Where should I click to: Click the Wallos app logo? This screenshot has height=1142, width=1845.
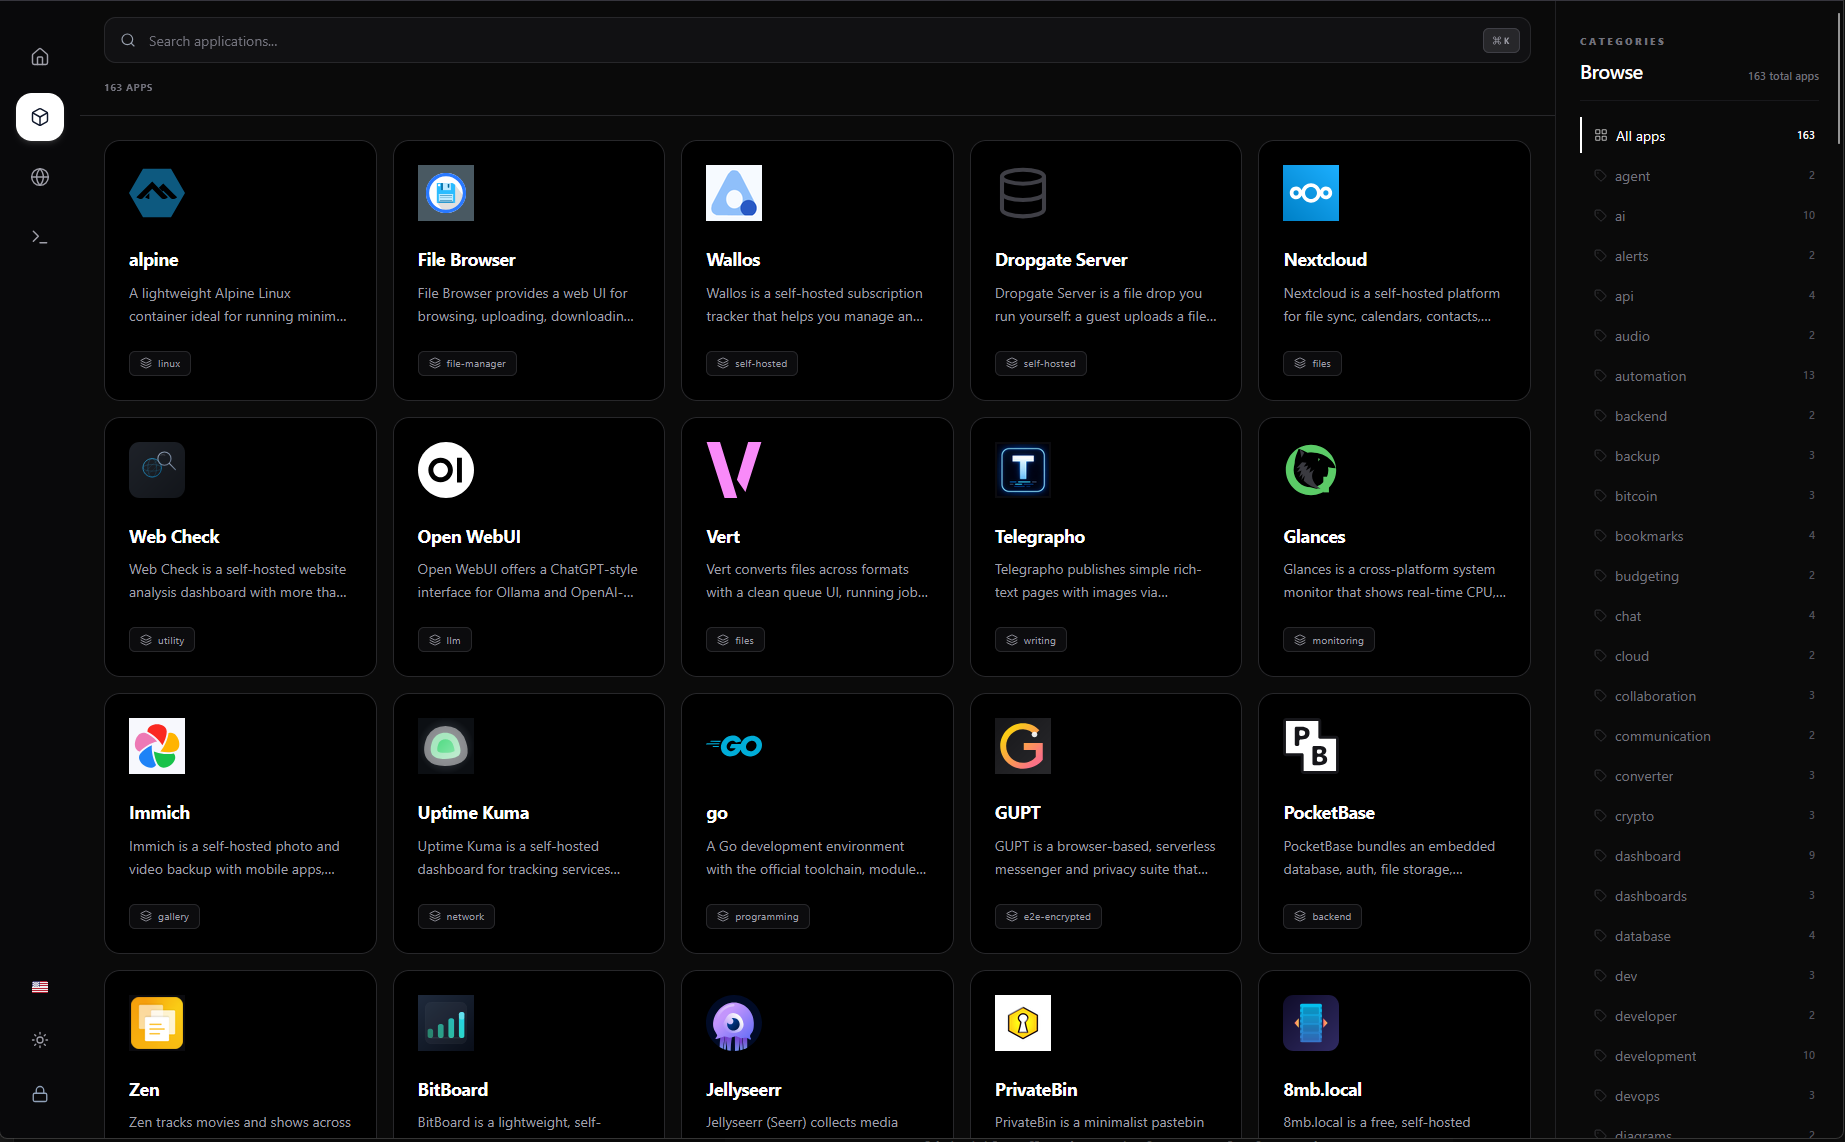pyautogui.click(x=734, y=193)
